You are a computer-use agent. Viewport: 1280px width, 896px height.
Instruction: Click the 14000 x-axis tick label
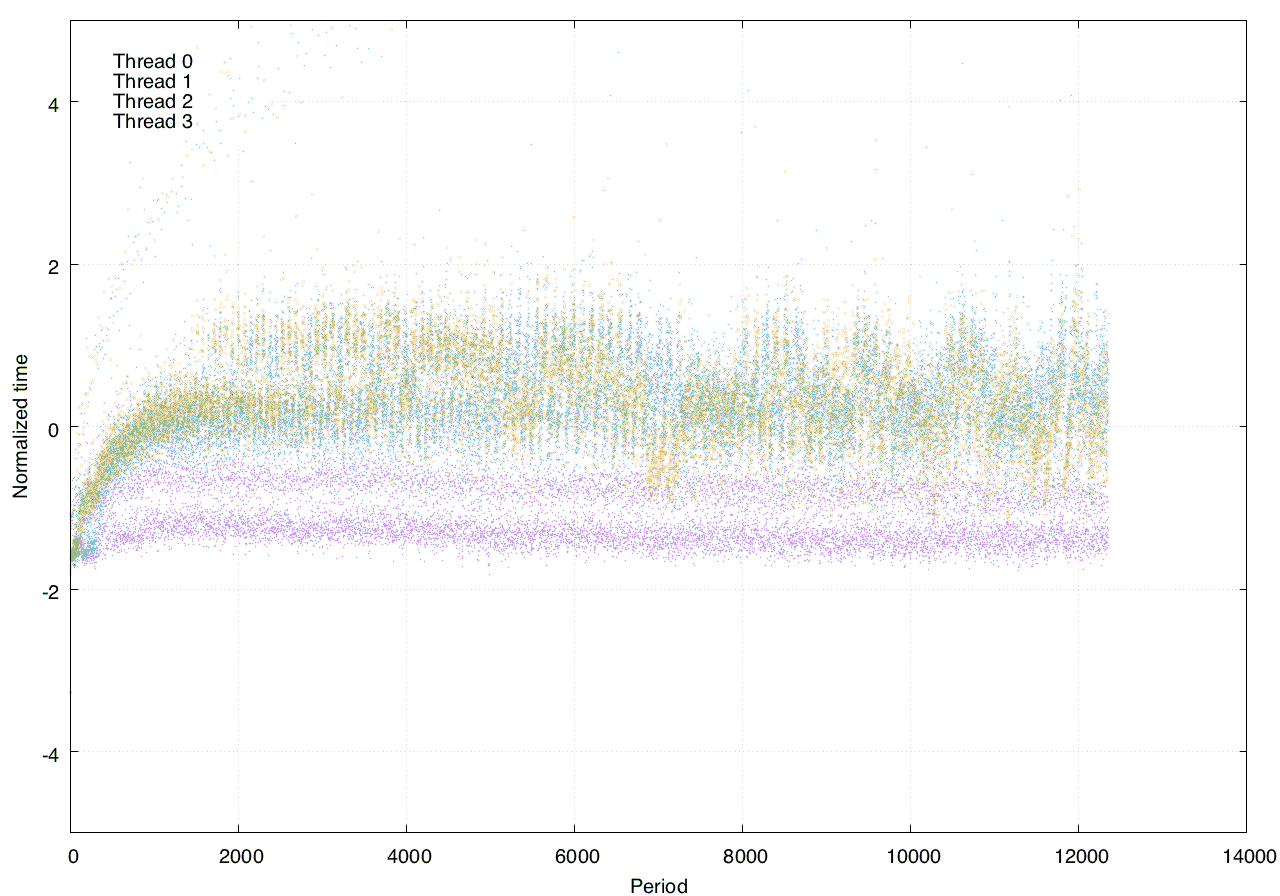click(x=1246, y=856)
